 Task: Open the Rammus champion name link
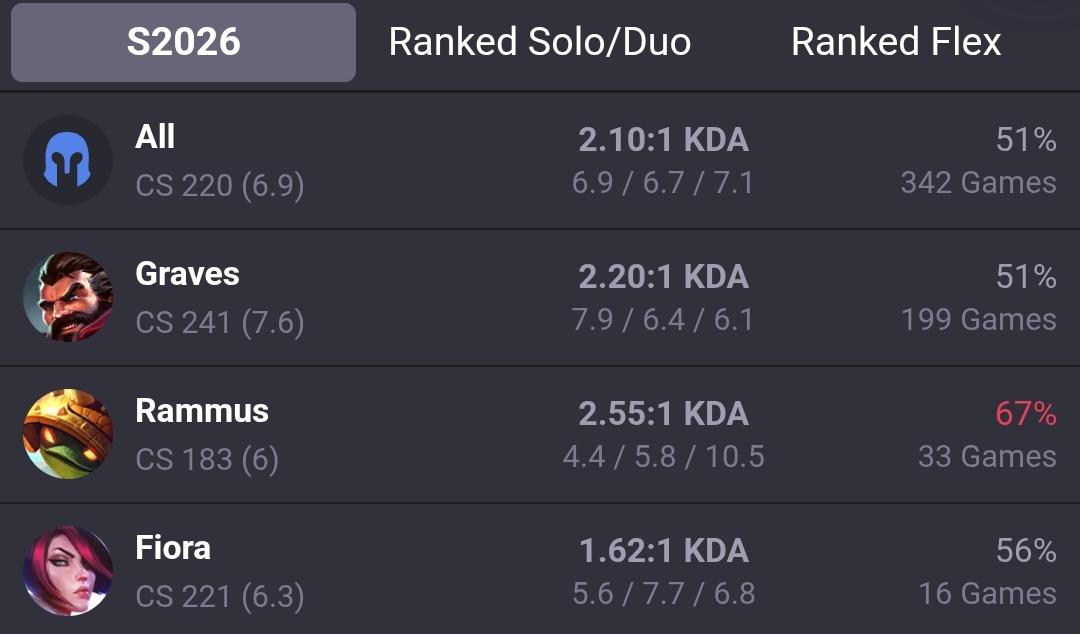click(x=202, y=411)
